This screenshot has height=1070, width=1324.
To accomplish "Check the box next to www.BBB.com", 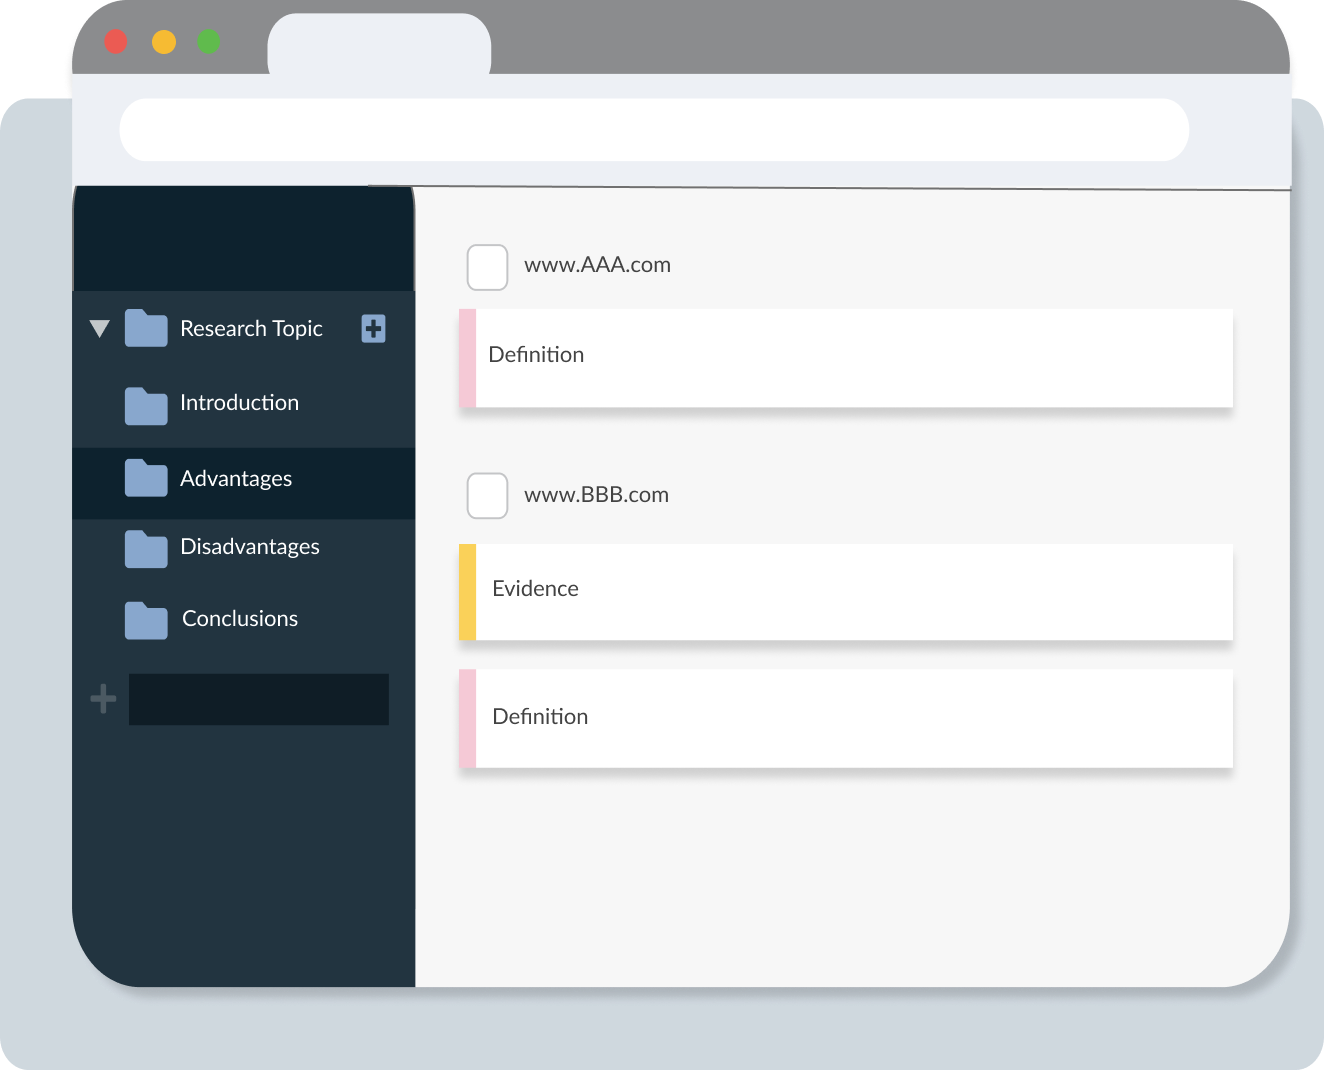I will [487, 495].
